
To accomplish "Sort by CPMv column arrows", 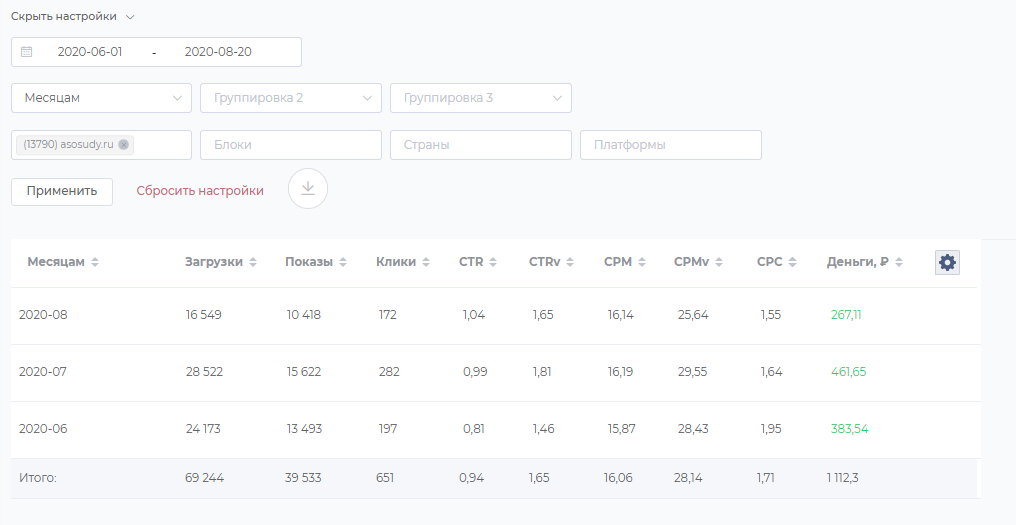I will pyautogui.click(x=719, y=262).
